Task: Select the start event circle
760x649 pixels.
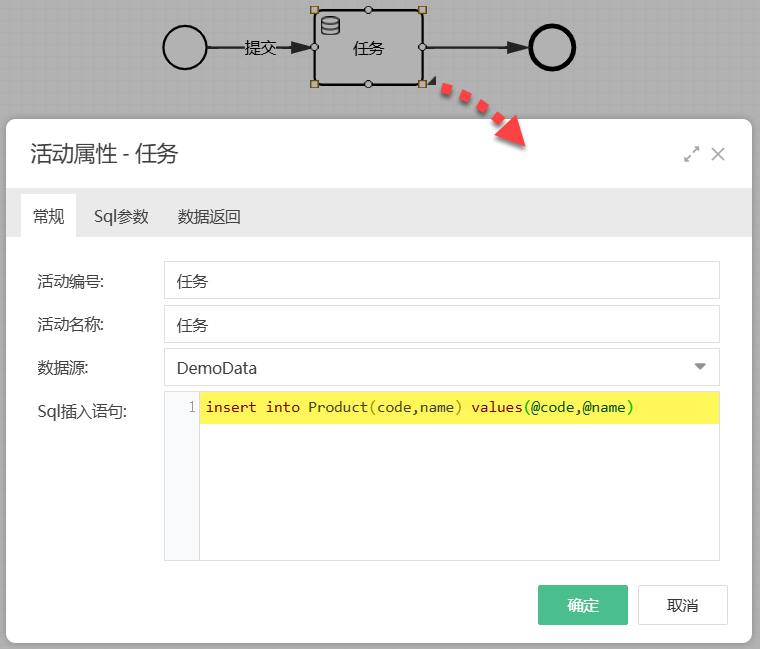Action: pos(185,47)
